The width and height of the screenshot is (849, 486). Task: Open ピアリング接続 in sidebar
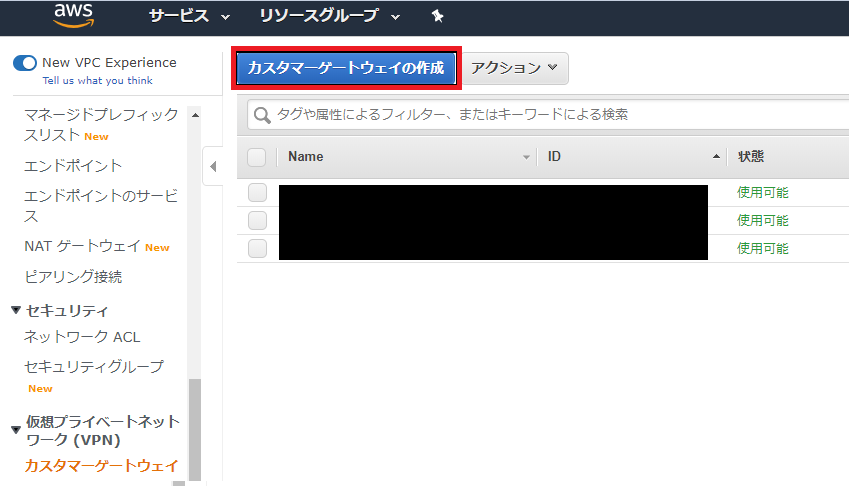point(73,277)
